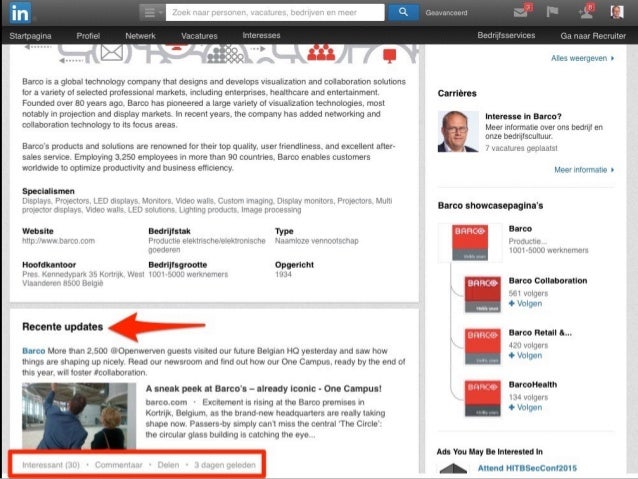
Task: Click Ga naar Recruiter
Action: tap(593, 36)
